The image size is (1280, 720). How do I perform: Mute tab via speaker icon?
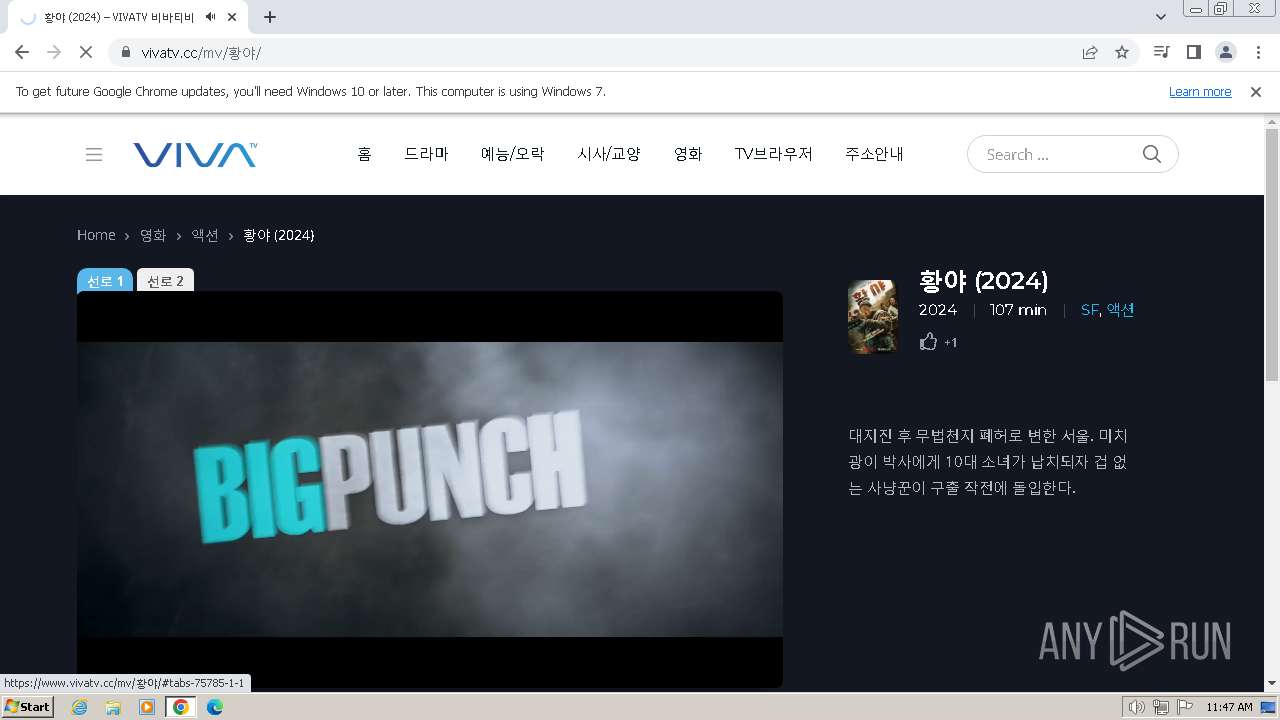tap(210, 17)
